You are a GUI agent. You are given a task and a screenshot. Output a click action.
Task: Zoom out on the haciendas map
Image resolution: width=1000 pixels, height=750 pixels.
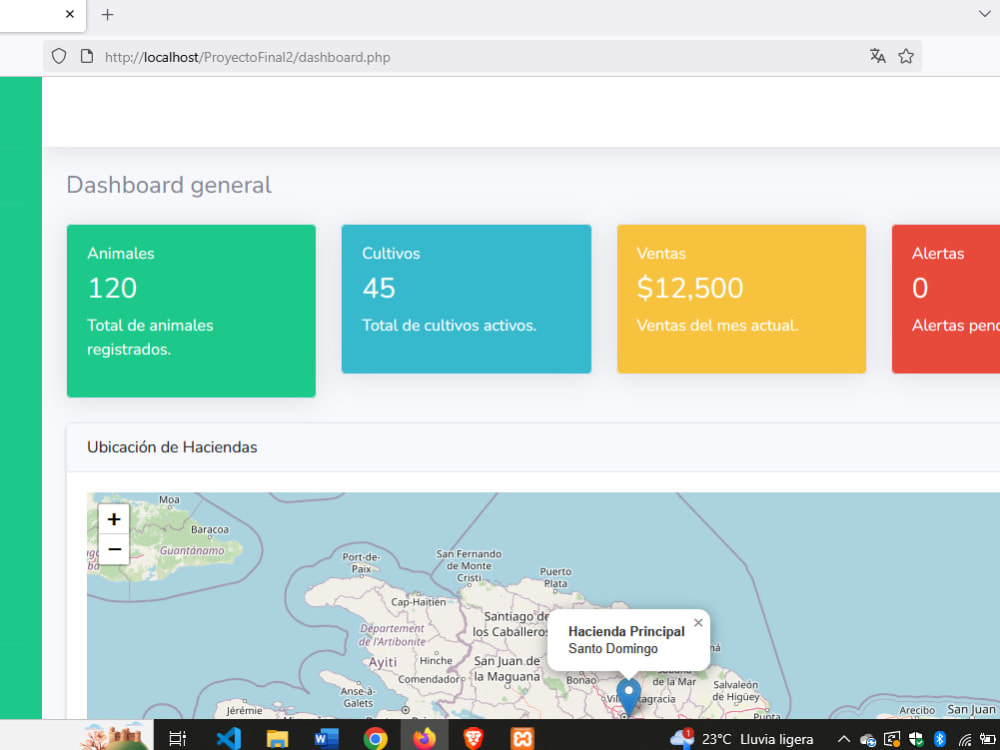[x=114, y=549]
